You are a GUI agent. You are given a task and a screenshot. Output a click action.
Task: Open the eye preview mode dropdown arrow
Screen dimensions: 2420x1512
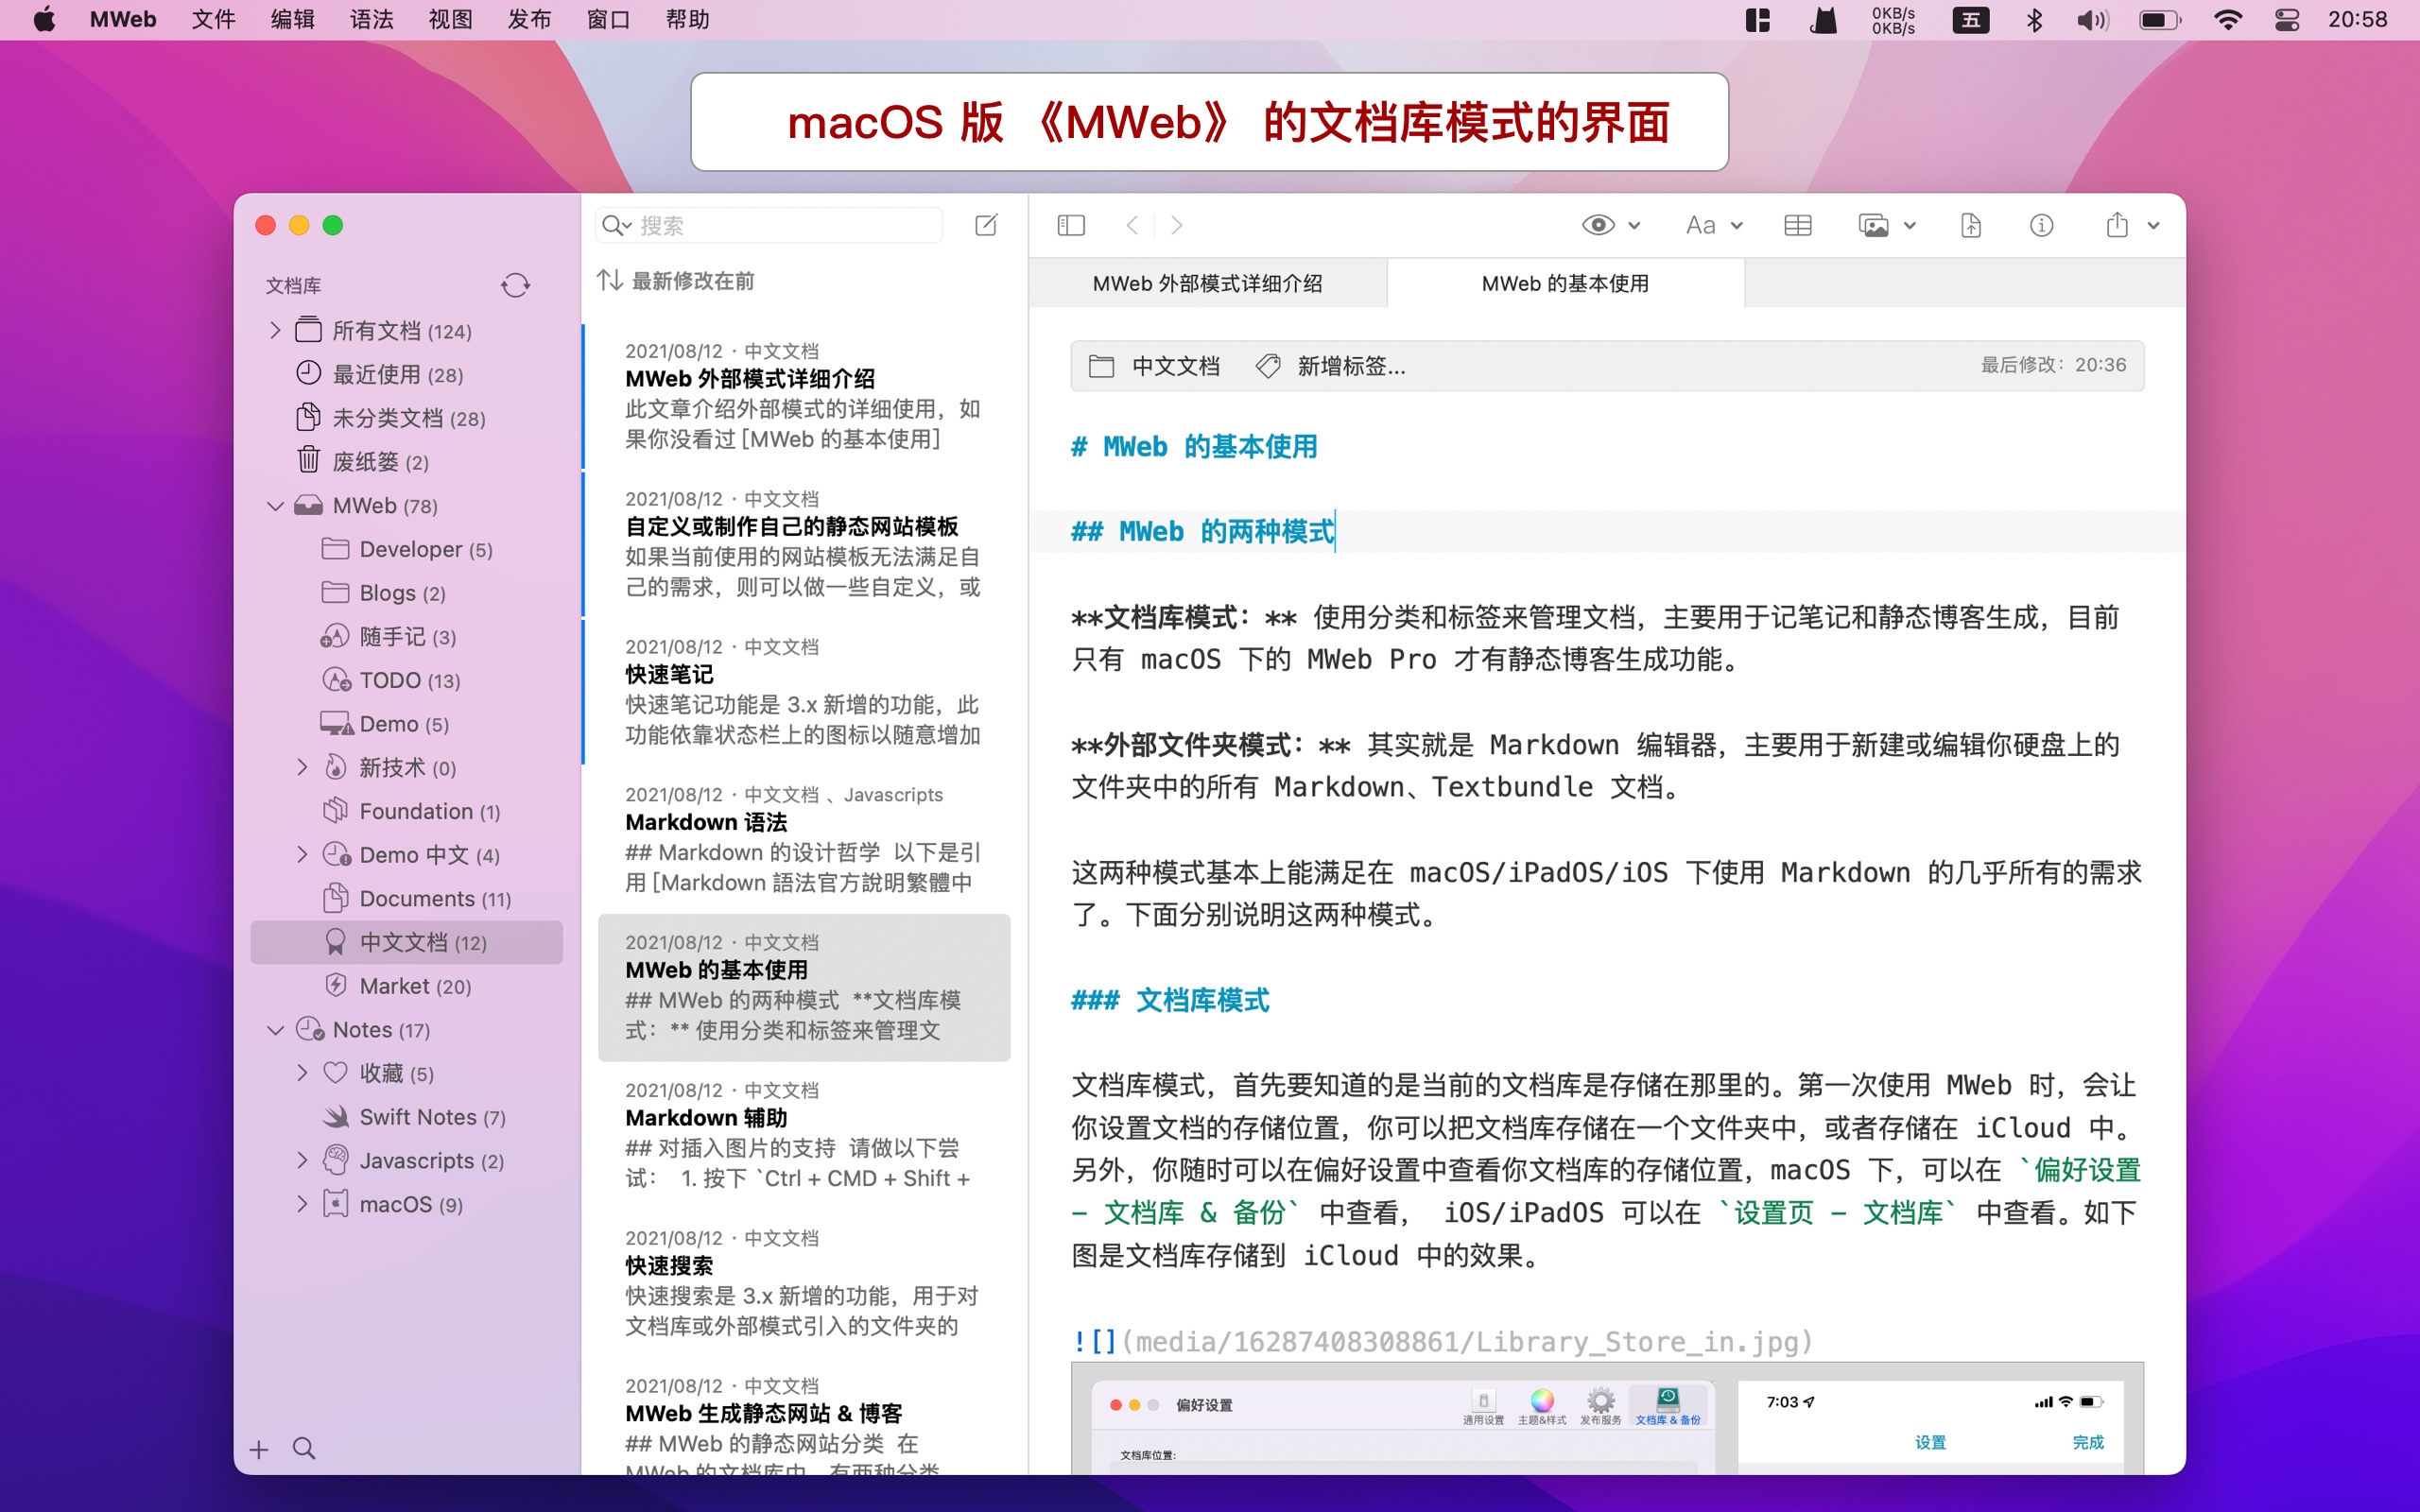1634,225
